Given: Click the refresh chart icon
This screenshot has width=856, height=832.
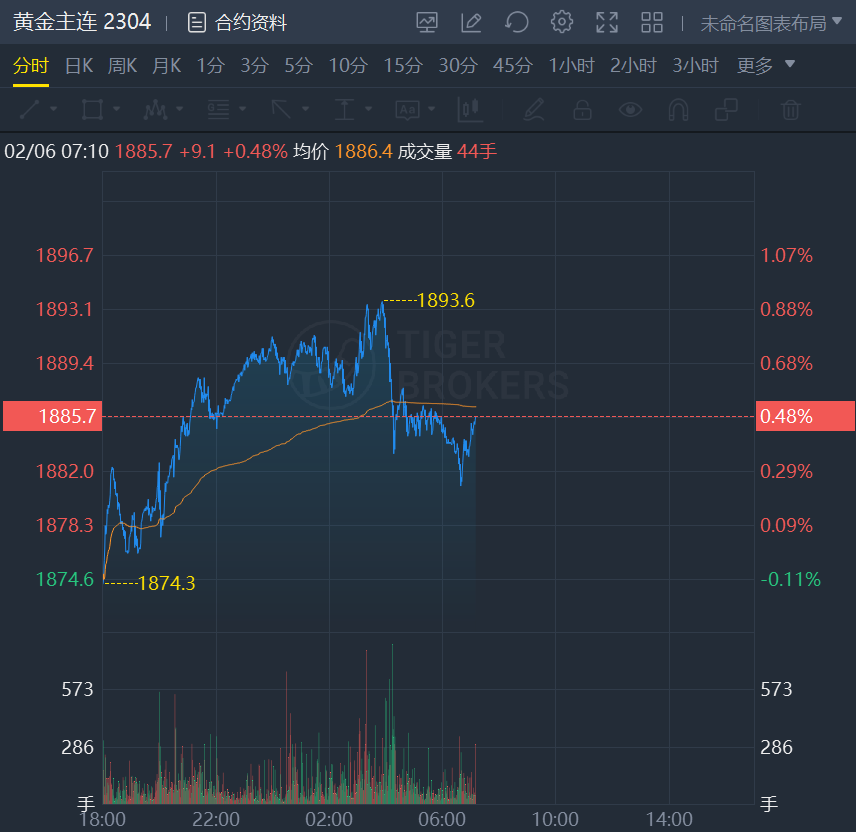Looking at the screenshot, I should pyautogui.click(x=517, y=22).
